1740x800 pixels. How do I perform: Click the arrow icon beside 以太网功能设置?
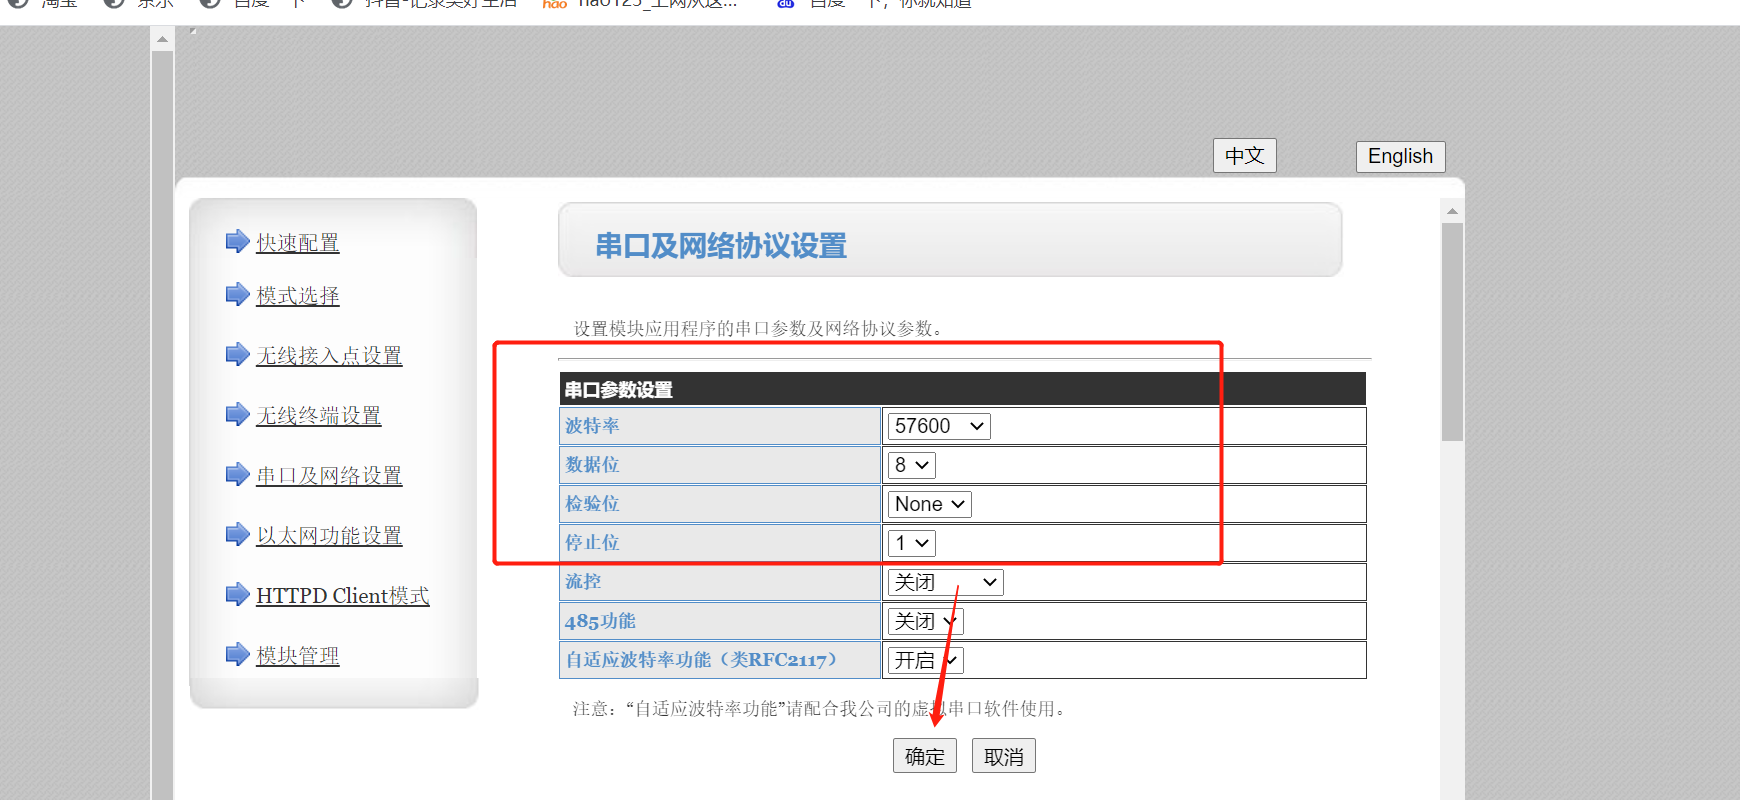coord(237,534)
